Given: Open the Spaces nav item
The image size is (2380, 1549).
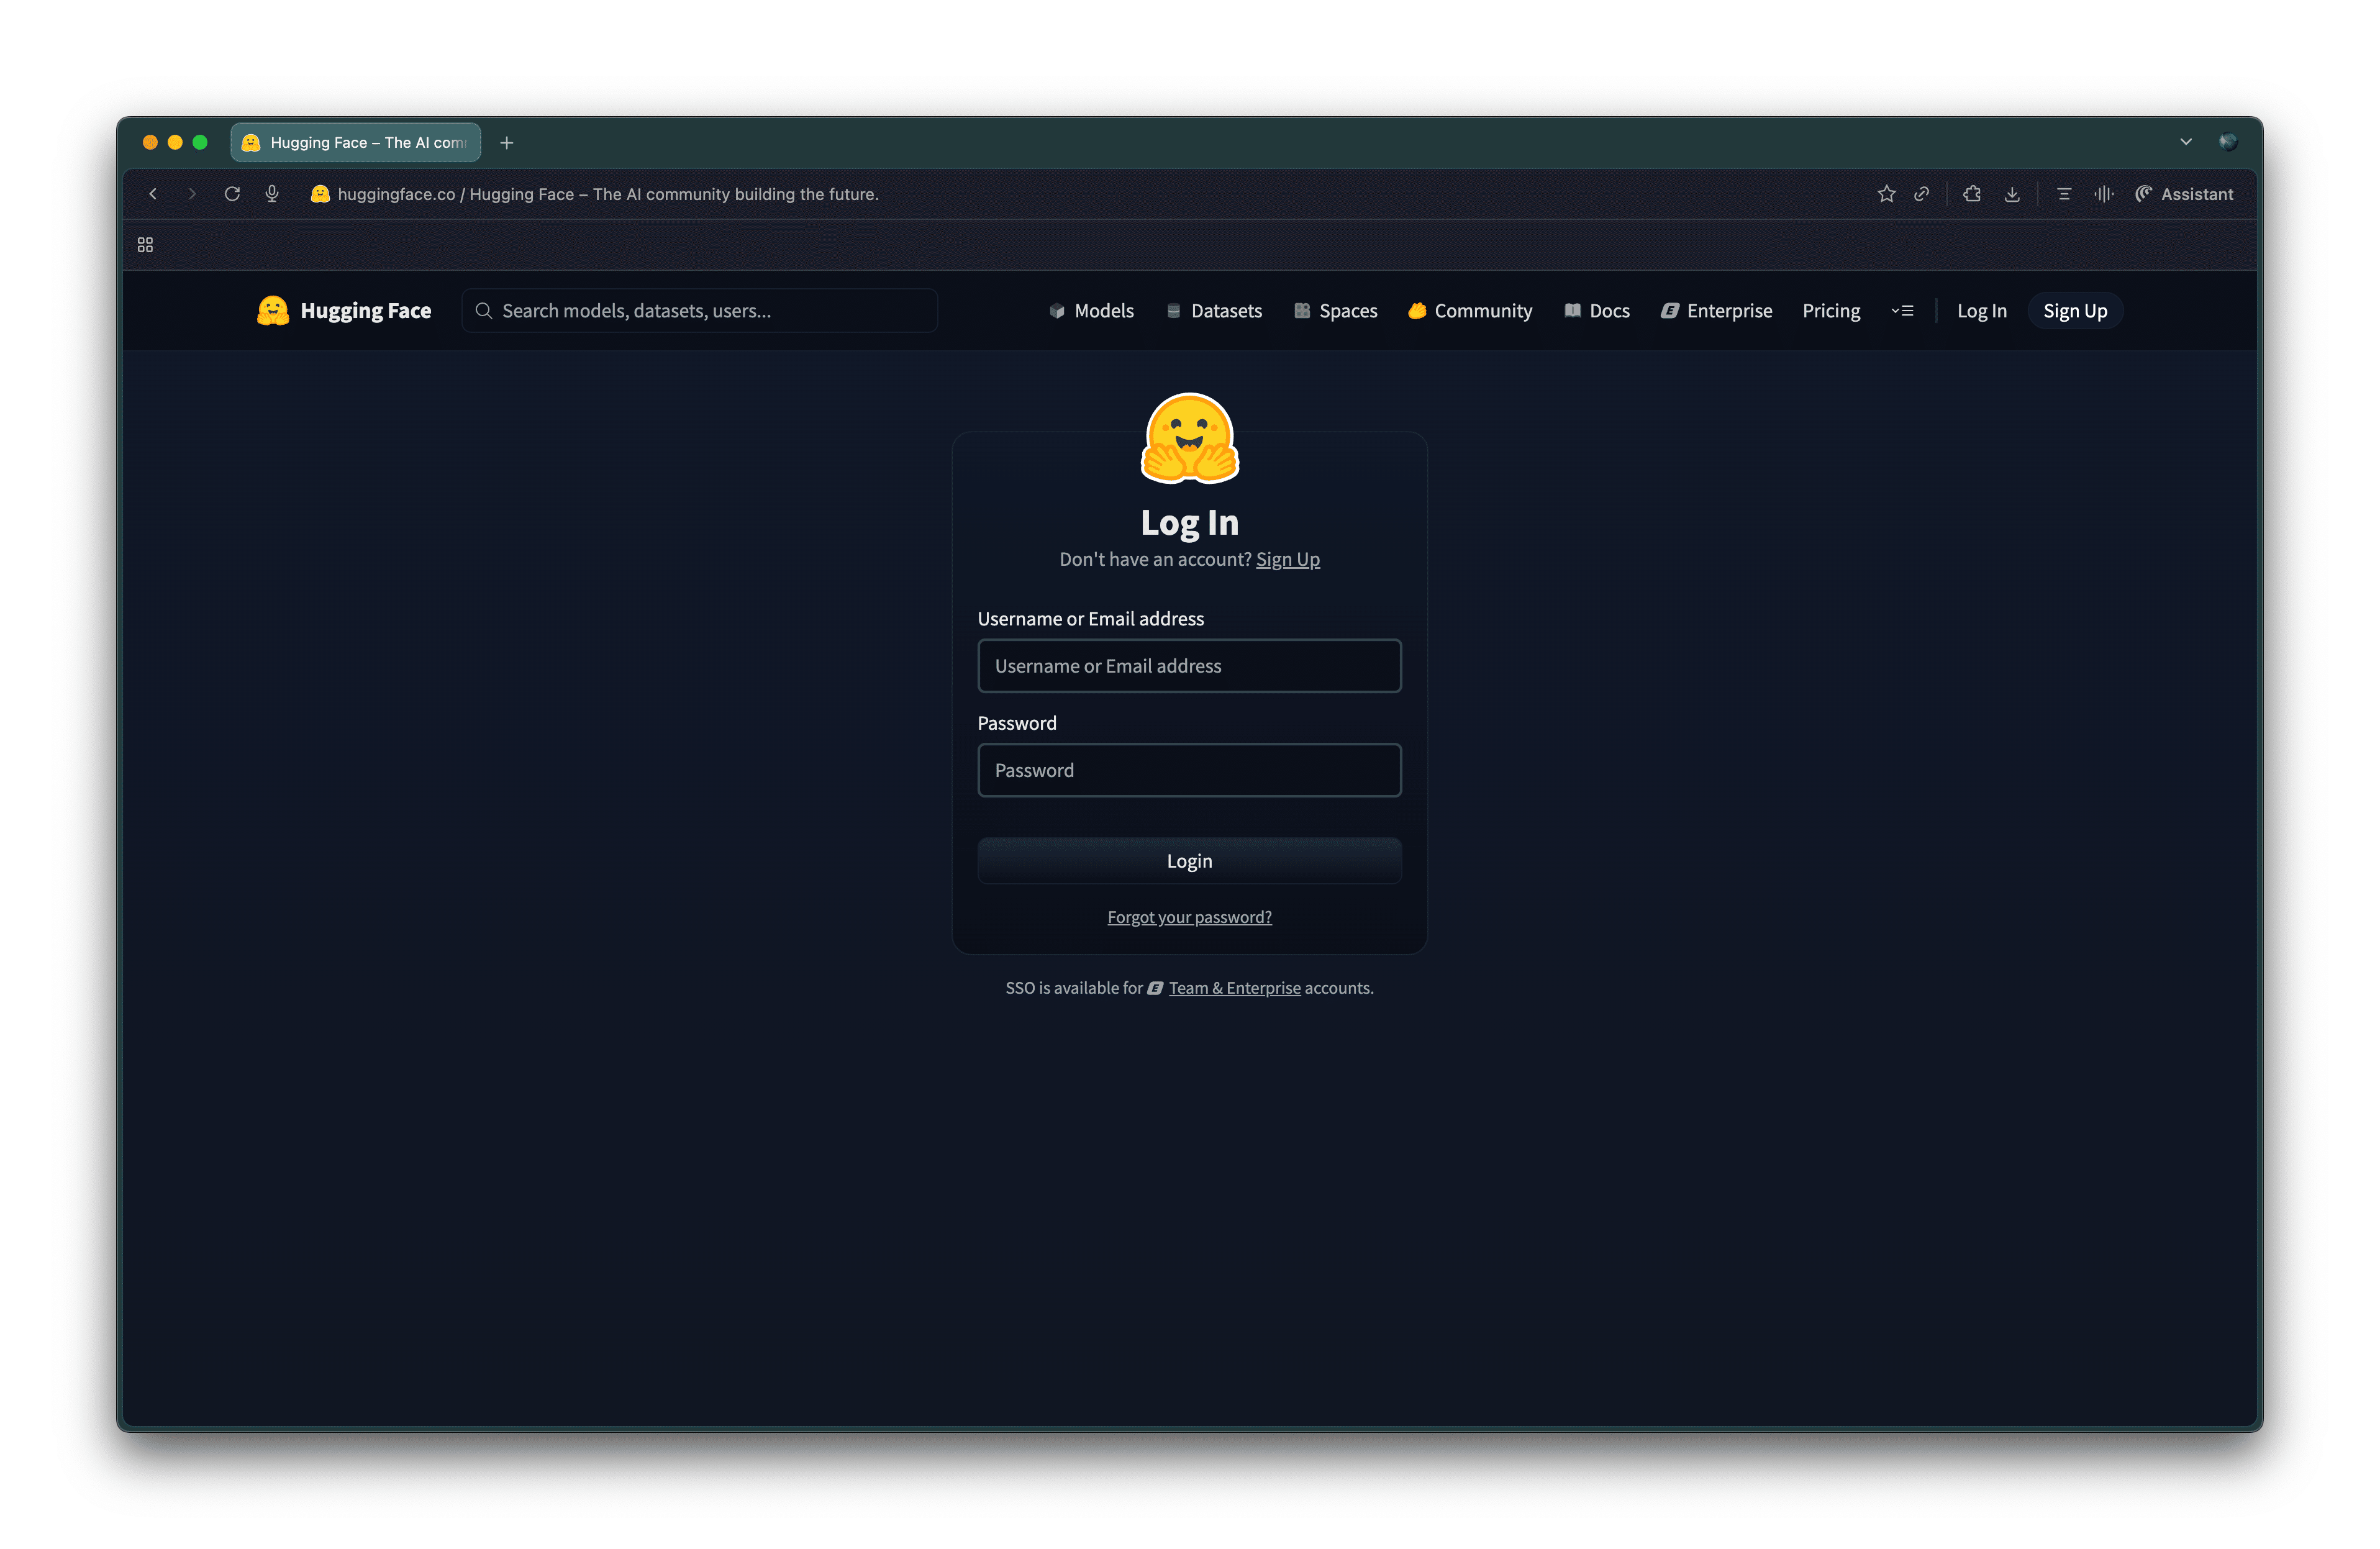Looking at the screenshot, I should tap(1335, 311).
